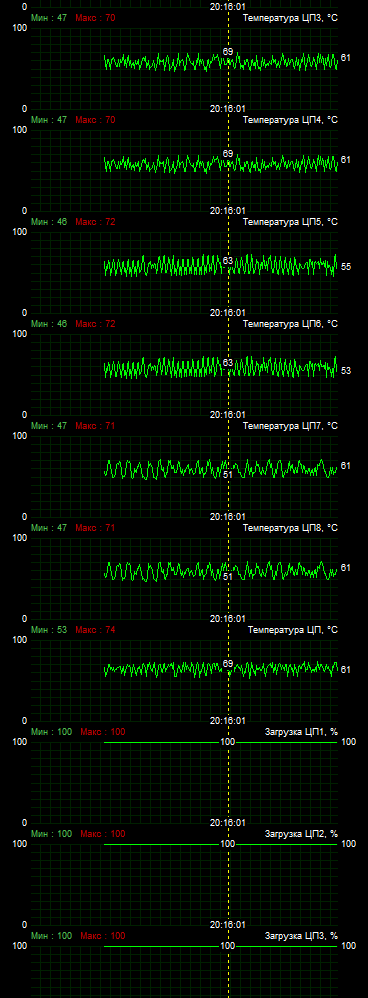Click marker reading 100 on Загрузка ЦП2 line
The width and height of the screenshot is (368, 998).
click(227, 844)
